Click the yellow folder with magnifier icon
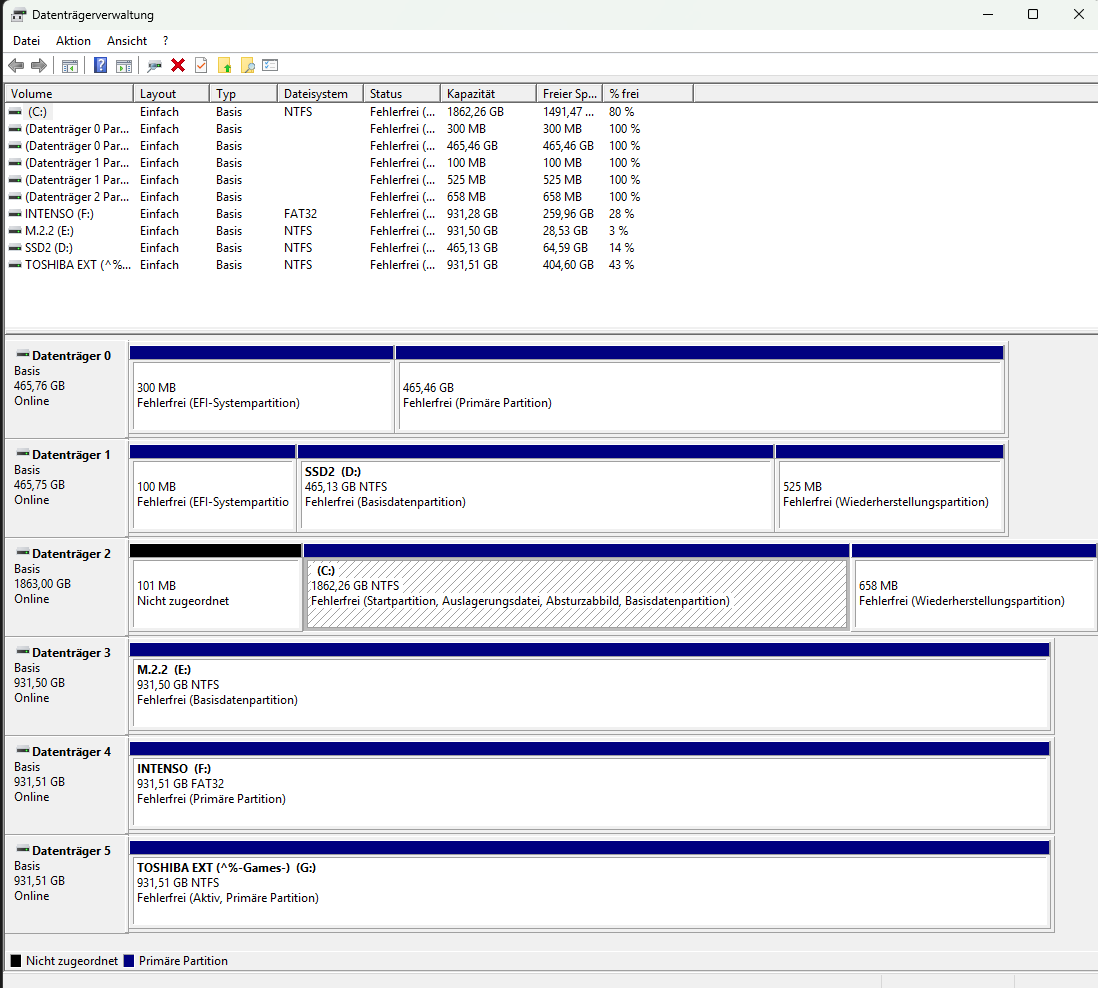This screenshot has width=1098, height=988. tap(247, 65)
